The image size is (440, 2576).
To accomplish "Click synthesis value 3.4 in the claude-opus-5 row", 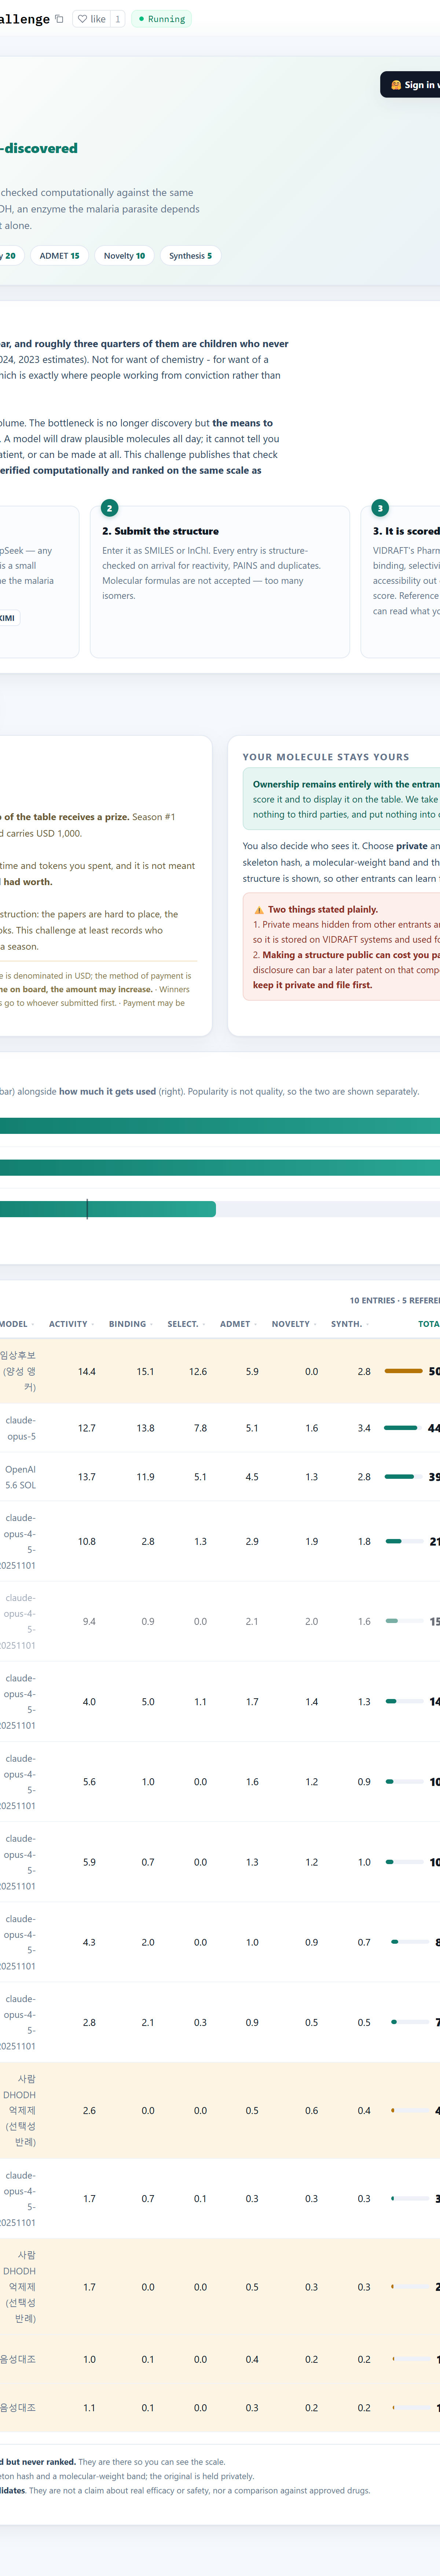I will [x=364, y=1428].
